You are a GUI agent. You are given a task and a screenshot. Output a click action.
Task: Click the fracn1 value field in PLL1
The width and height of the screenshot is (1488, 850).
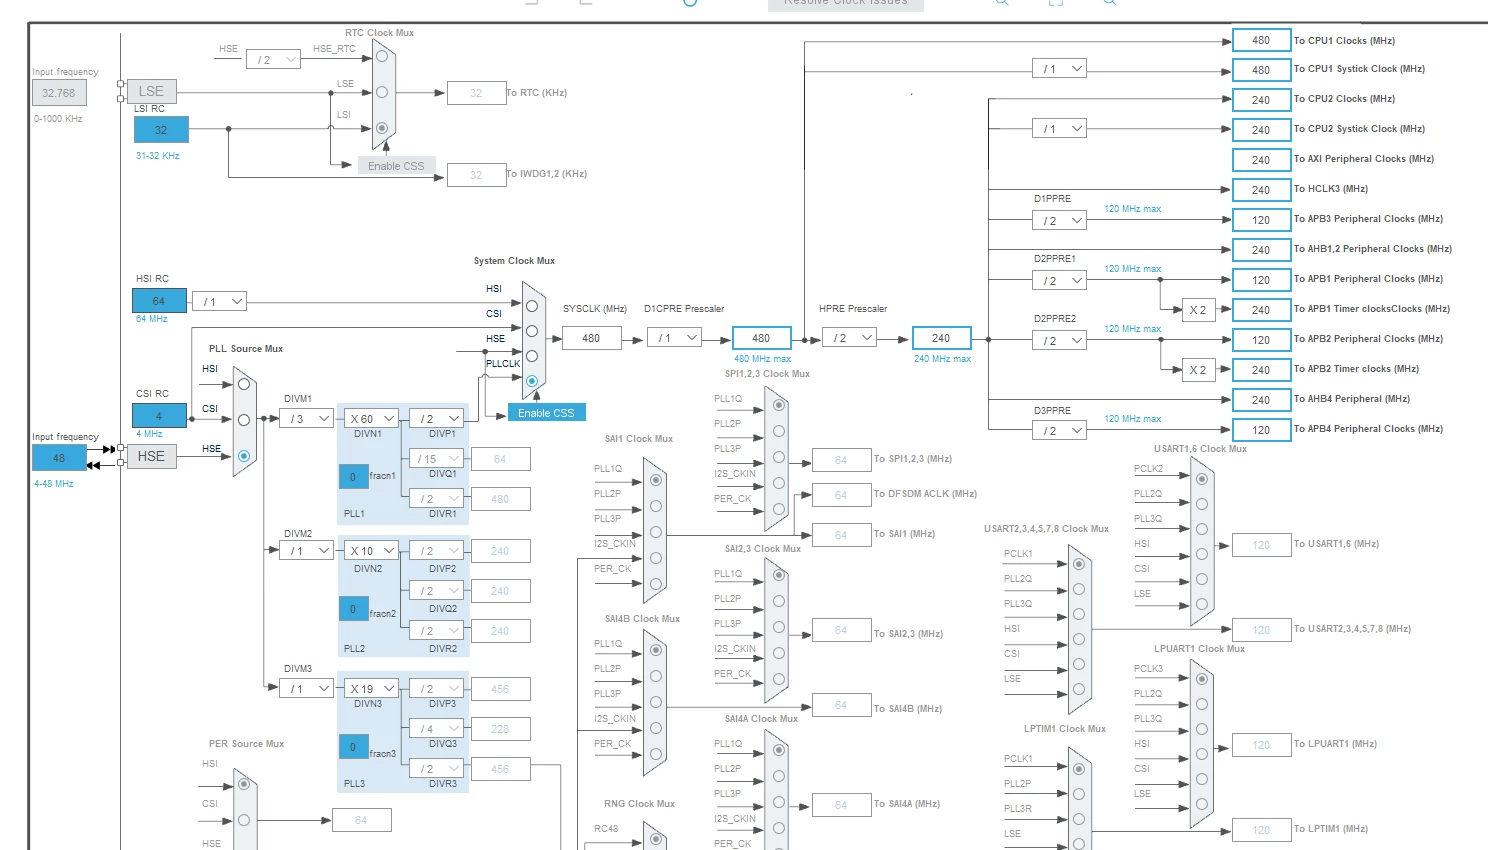coord(353,477)
